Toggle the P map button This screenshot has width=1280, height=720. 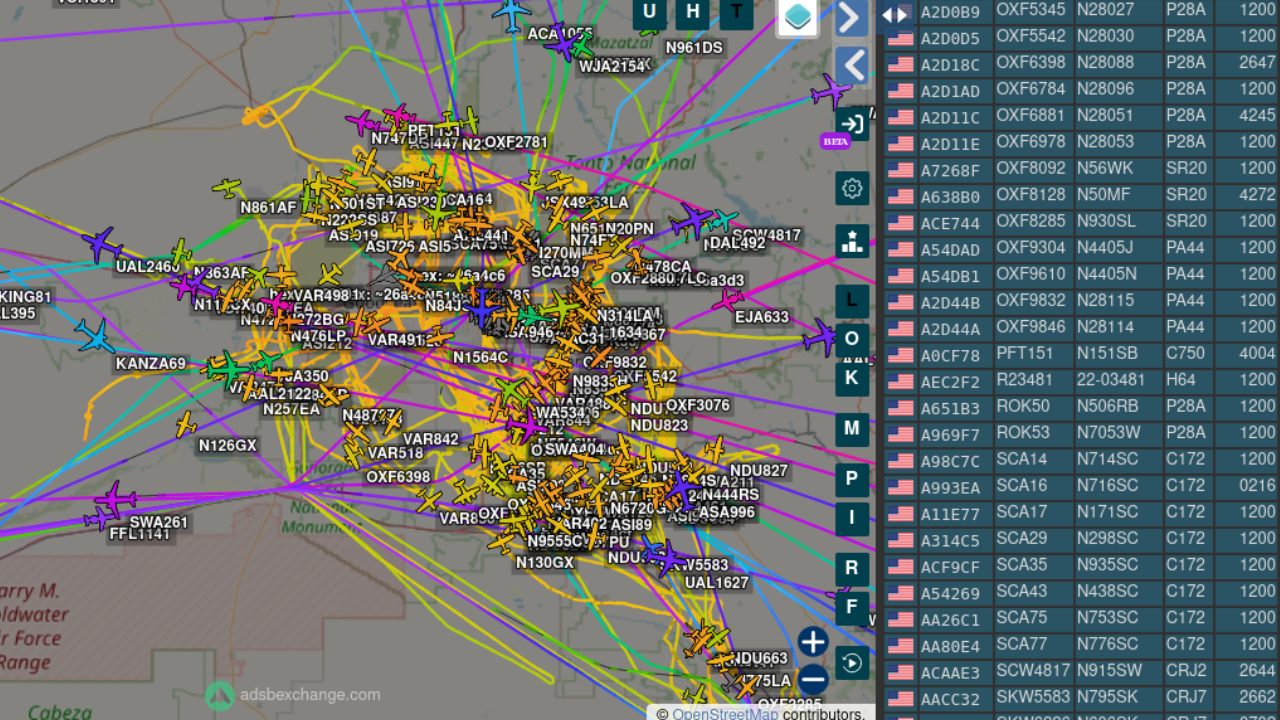pyautogui.click(x=852, y=479)
